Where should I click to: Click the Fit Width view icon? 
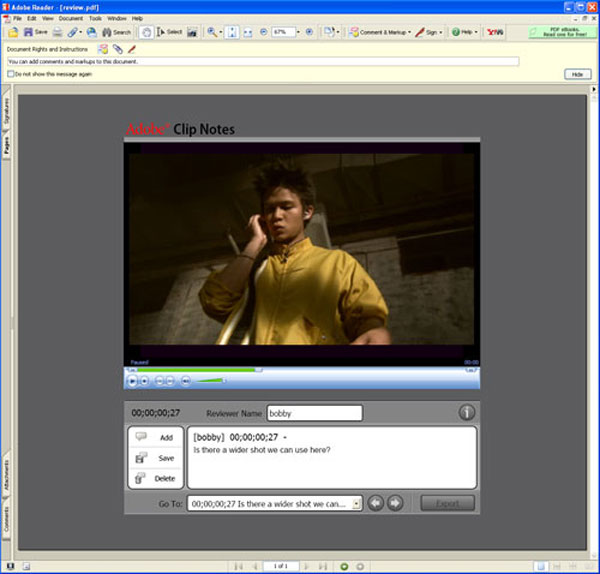(248, 32)
